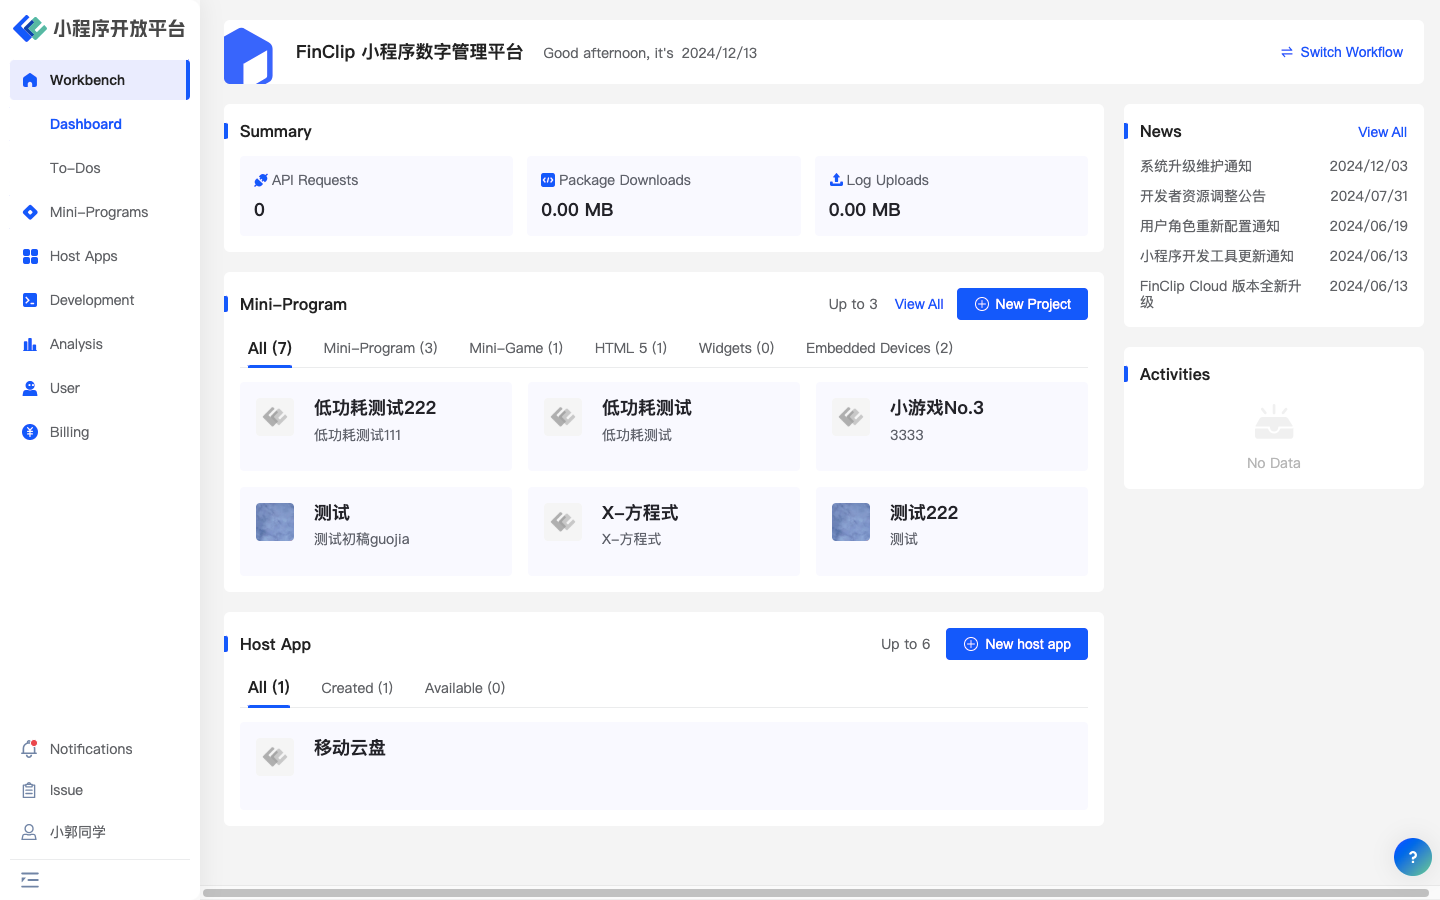
Task: Click the Billing yen icon
Action: [30, 432]
